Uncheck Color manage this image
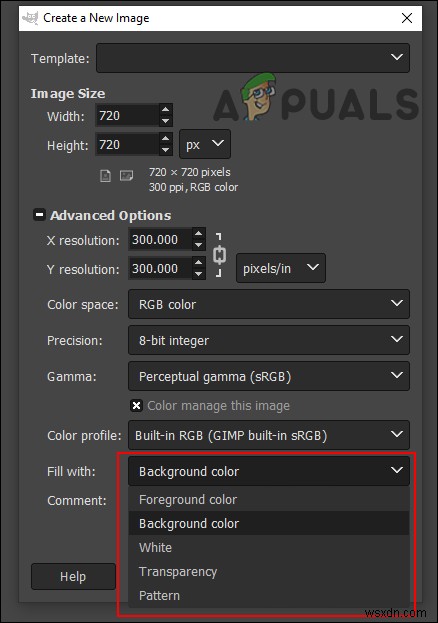The height and width of the screenshot is (623, 438). pyautogui.click(x=136, y=406)
